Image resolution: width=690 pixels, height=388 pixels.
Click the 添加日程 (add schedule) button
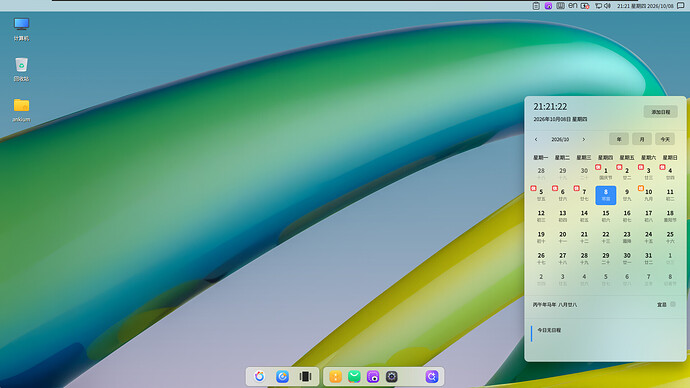click(661, 112)
